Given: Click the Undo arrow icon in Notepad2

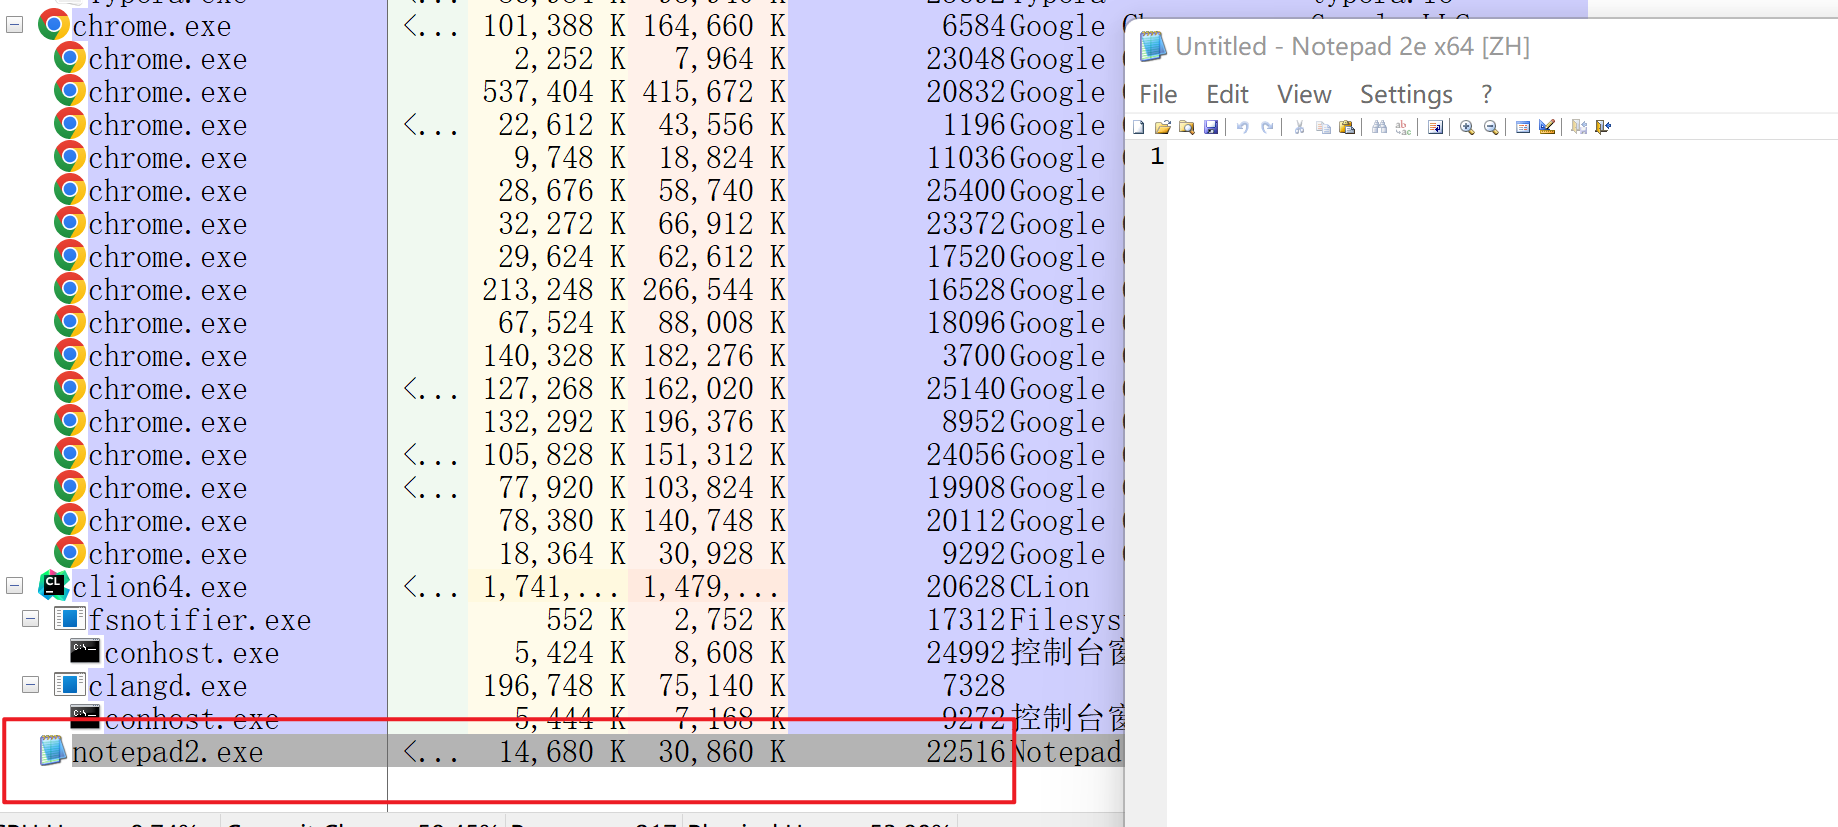Looking at the screenshot, I should click(x=1243, y=127).
